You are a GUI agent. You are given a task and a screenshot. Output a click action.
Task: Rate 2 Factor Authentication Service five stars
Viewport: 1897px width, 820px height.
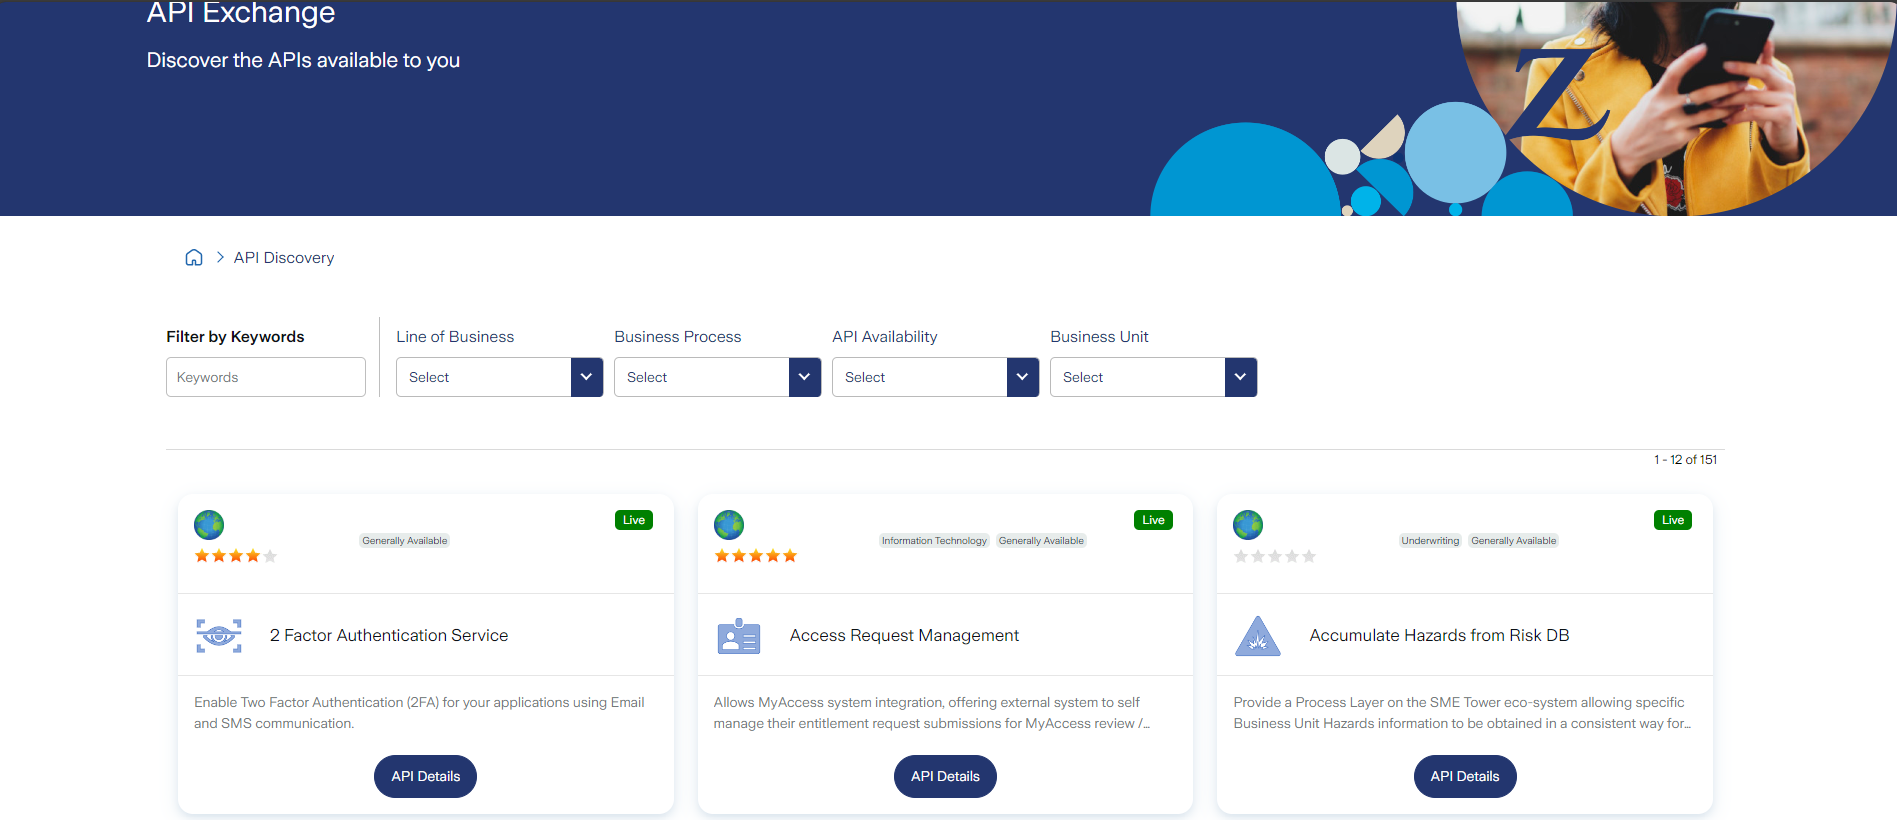270,556
